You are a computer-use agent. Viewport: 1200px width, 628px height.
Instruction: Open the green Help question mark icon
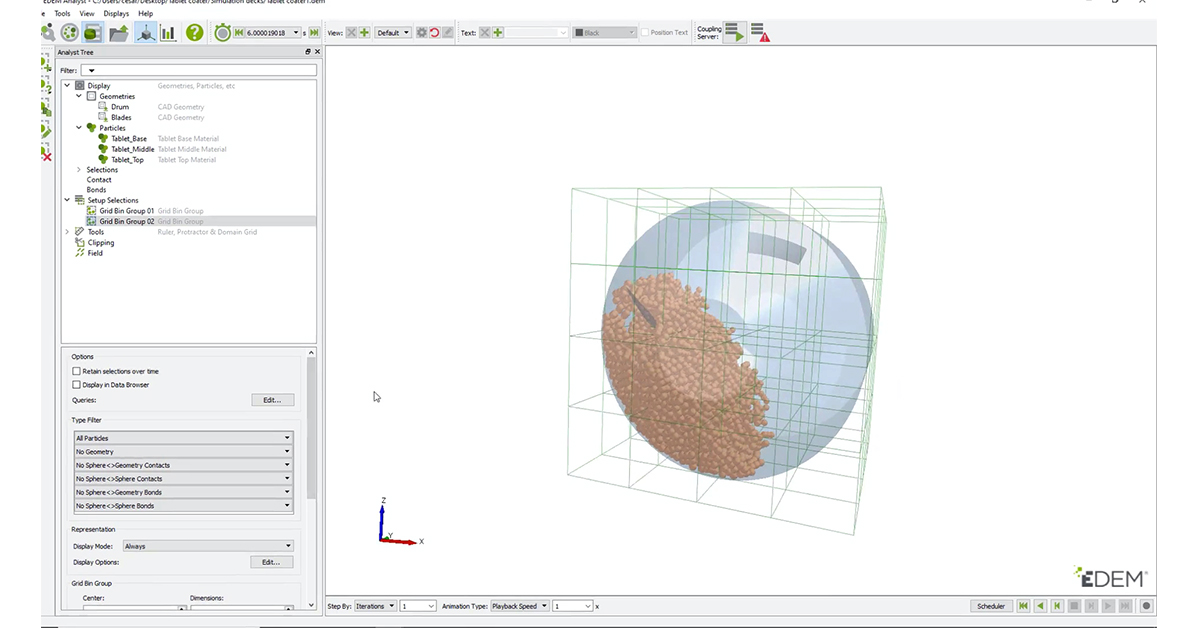pyautogui.click(x=194, y=33)
